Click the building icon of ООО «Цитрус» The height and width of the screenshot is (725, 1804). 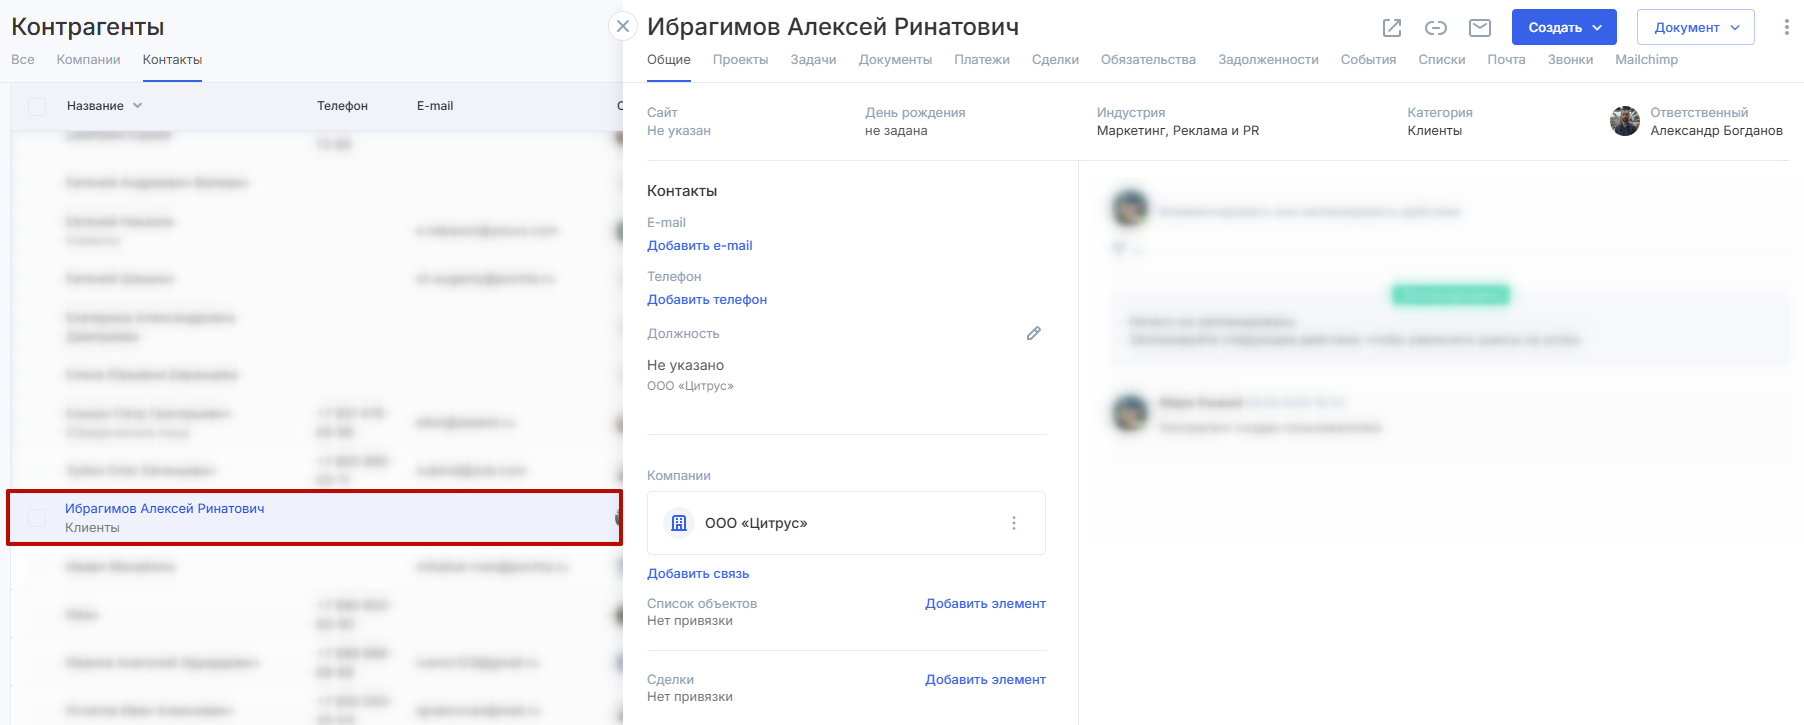pyautogui.click(x=679, y=523)
